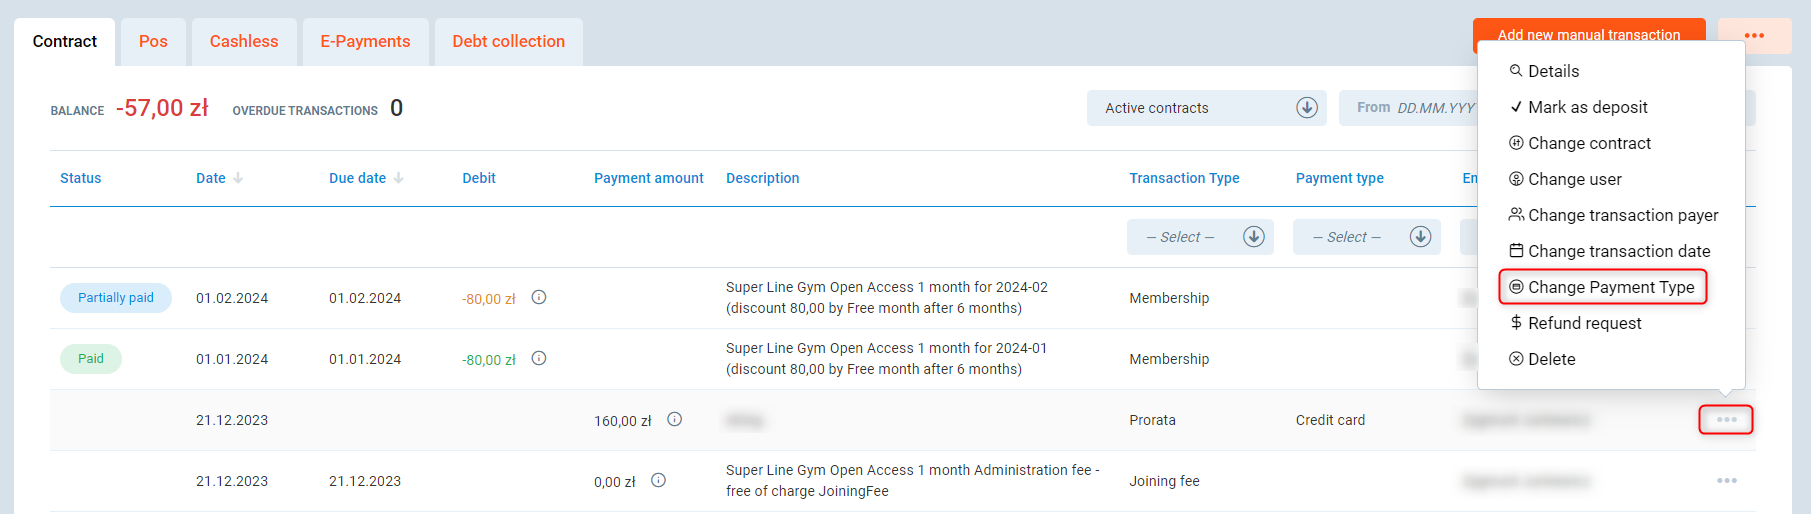
Task: Open three-dots menu on Joining fee row
Action: tap(1726, 481)
